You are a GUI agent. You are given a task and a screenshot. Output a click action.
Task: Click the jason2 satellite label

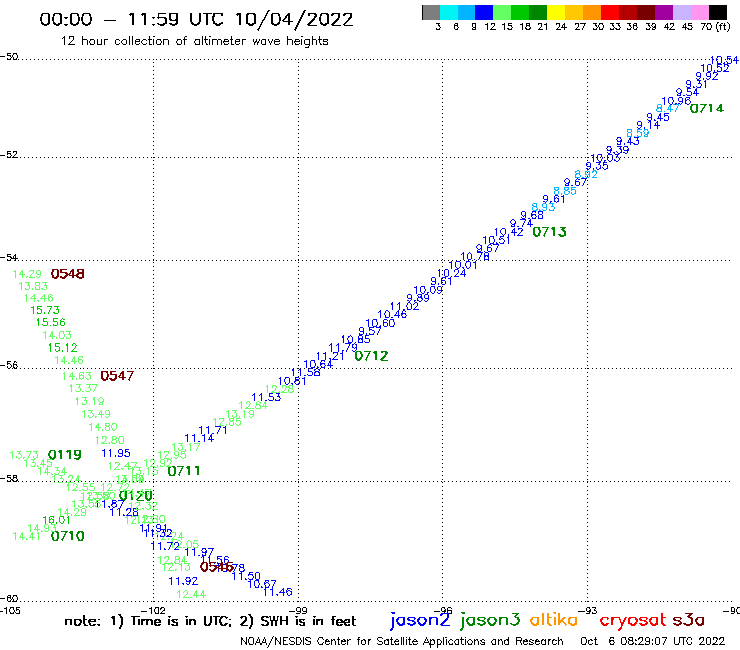click(x=420, y=620)
